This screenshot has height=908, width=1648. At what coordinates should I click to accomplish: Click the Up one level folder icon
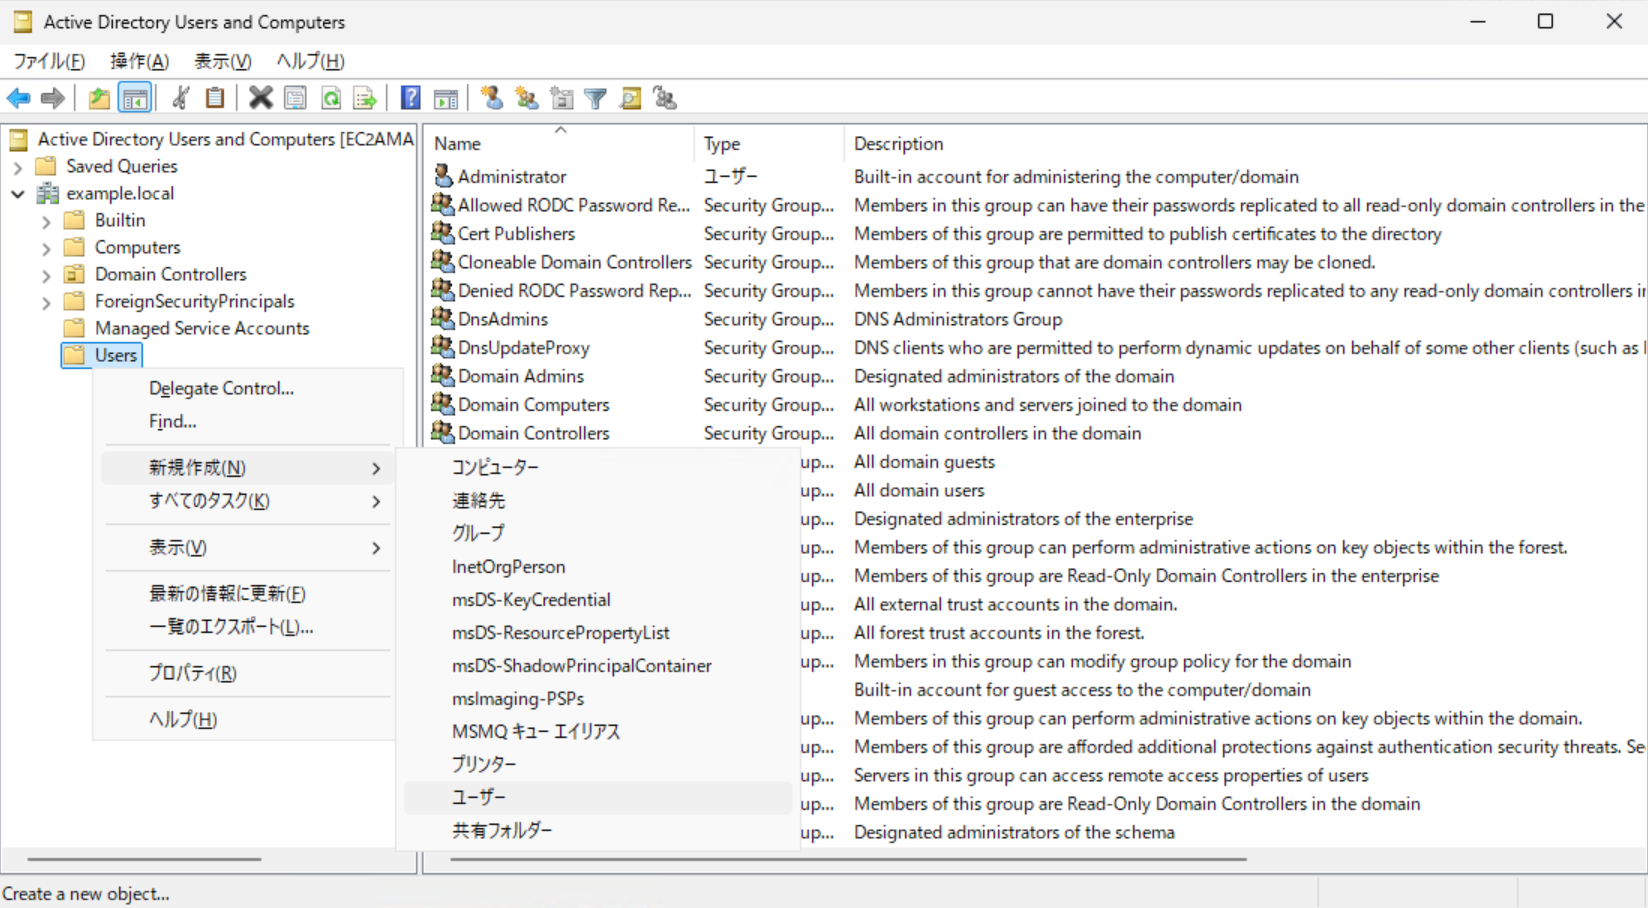(99, 98)
